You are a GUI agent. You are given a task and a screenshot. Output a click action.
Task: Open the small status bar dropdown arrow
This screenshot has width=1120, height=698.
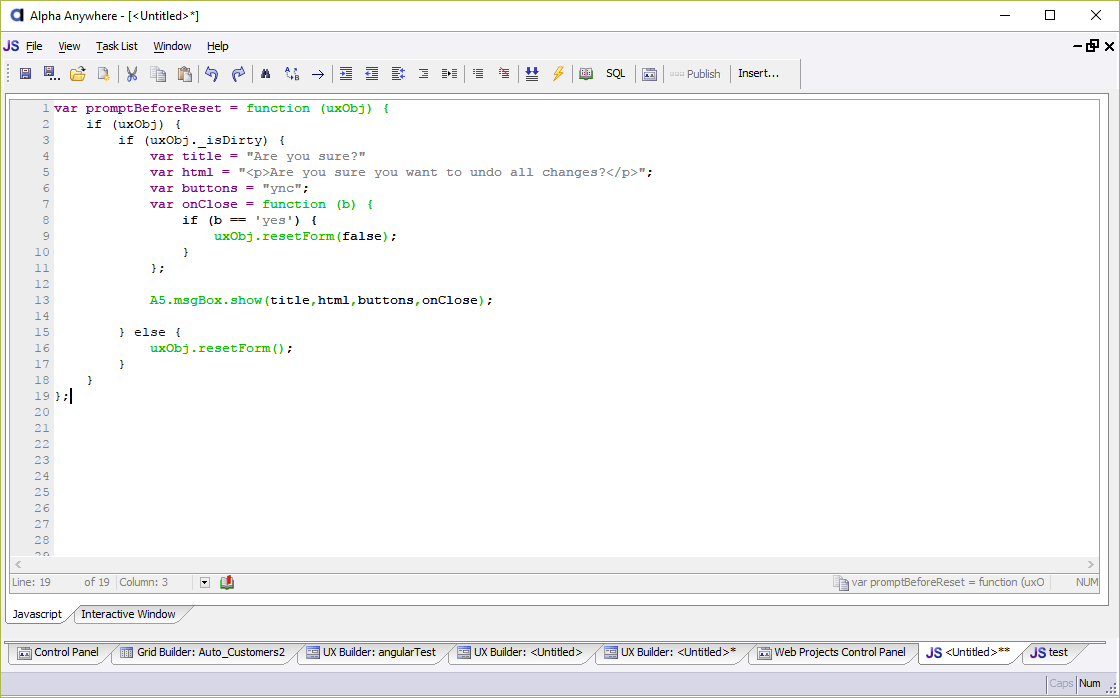tap(205, 582)
